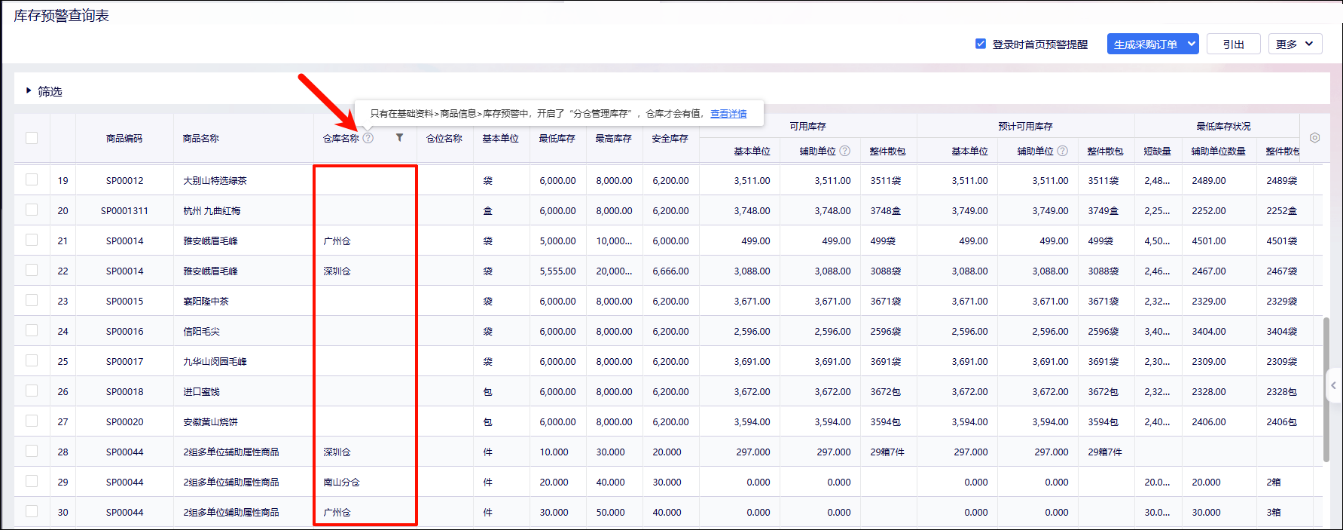Click 预计可用库存 group header
The height and width of the screenshot is (530, 1343).
point(1026,127)
